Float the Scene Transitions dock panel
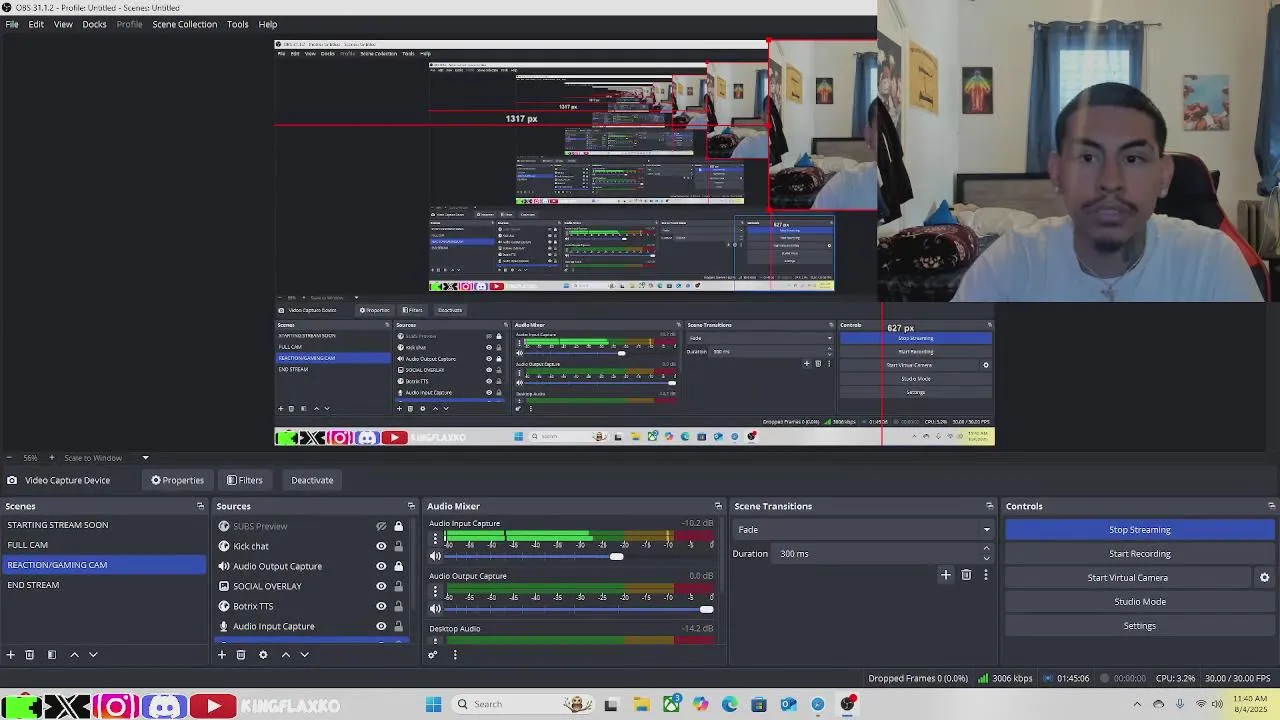Viewport: 1280px width, 720px height. pos(990,506)
